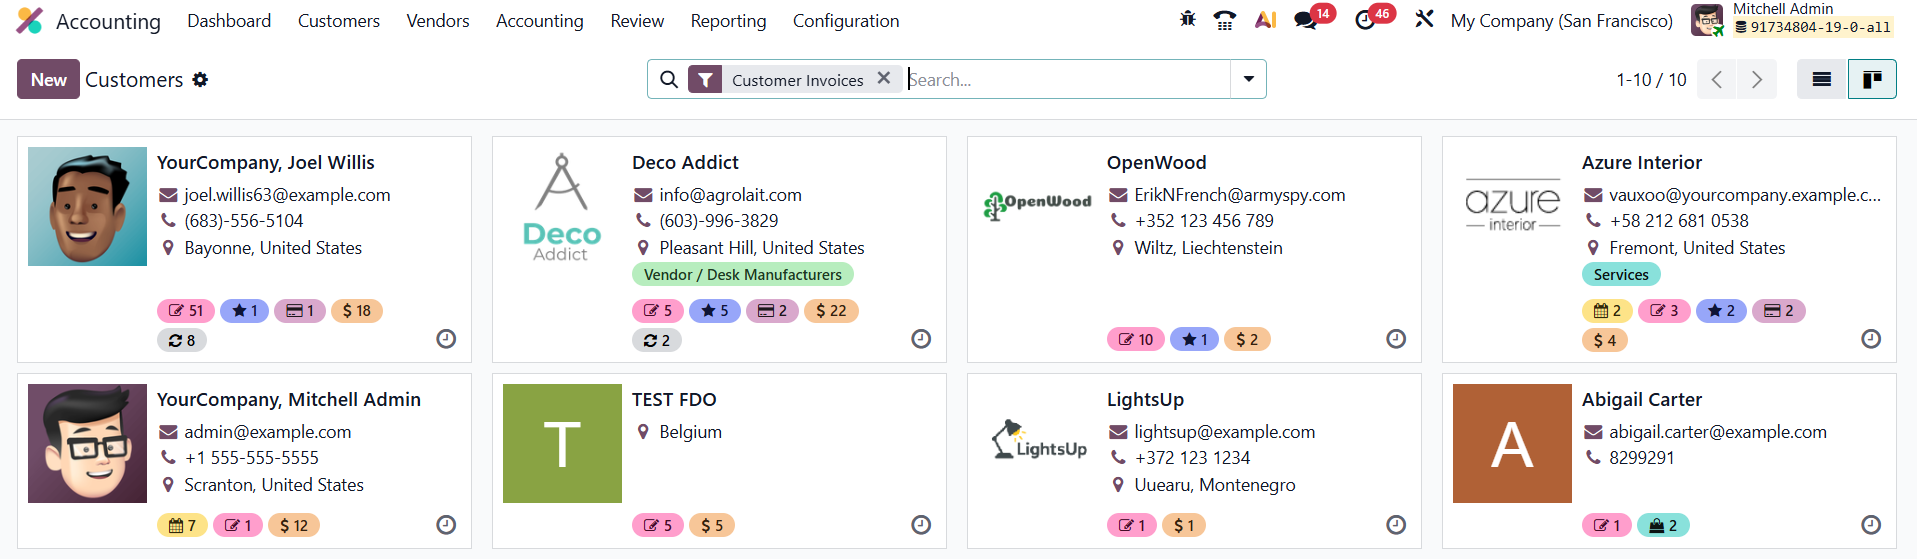Open the Configuration menu
Image resolution: width=1917 pixels, height=559 pixels.
(x=845, y=21)
